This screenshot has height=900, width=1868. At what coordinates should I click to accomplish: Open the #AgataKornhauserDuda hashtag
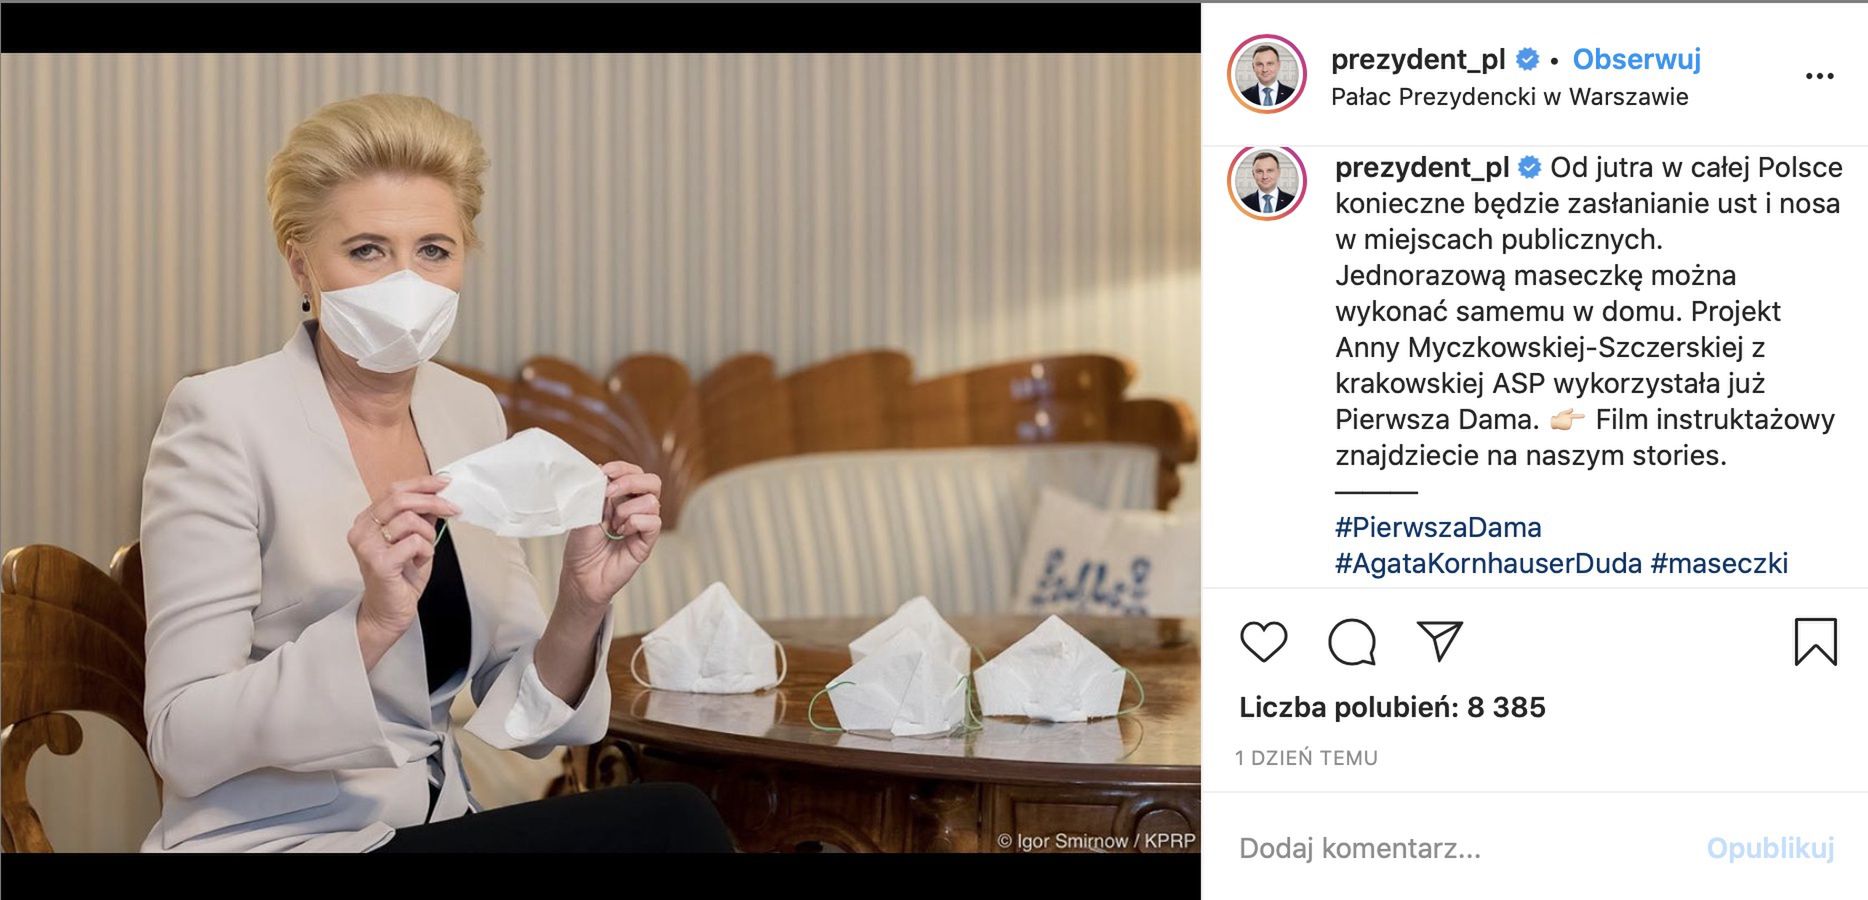pyautogui.click(x=1488, y=563)
